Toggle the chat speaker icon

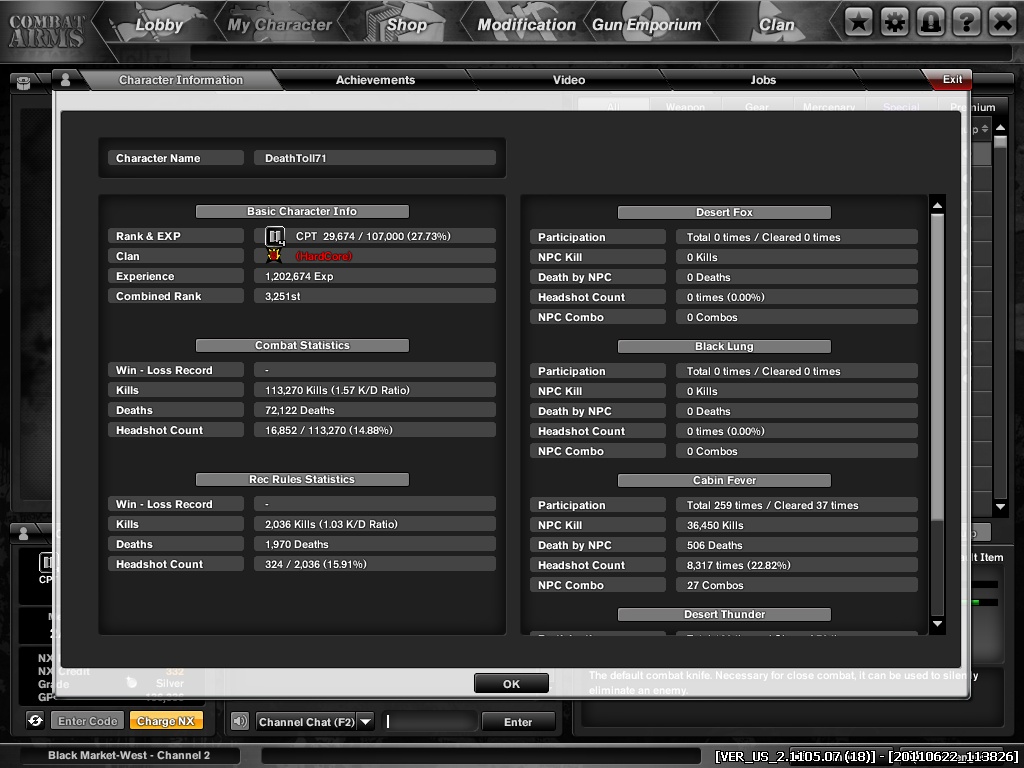click(240, 721)
